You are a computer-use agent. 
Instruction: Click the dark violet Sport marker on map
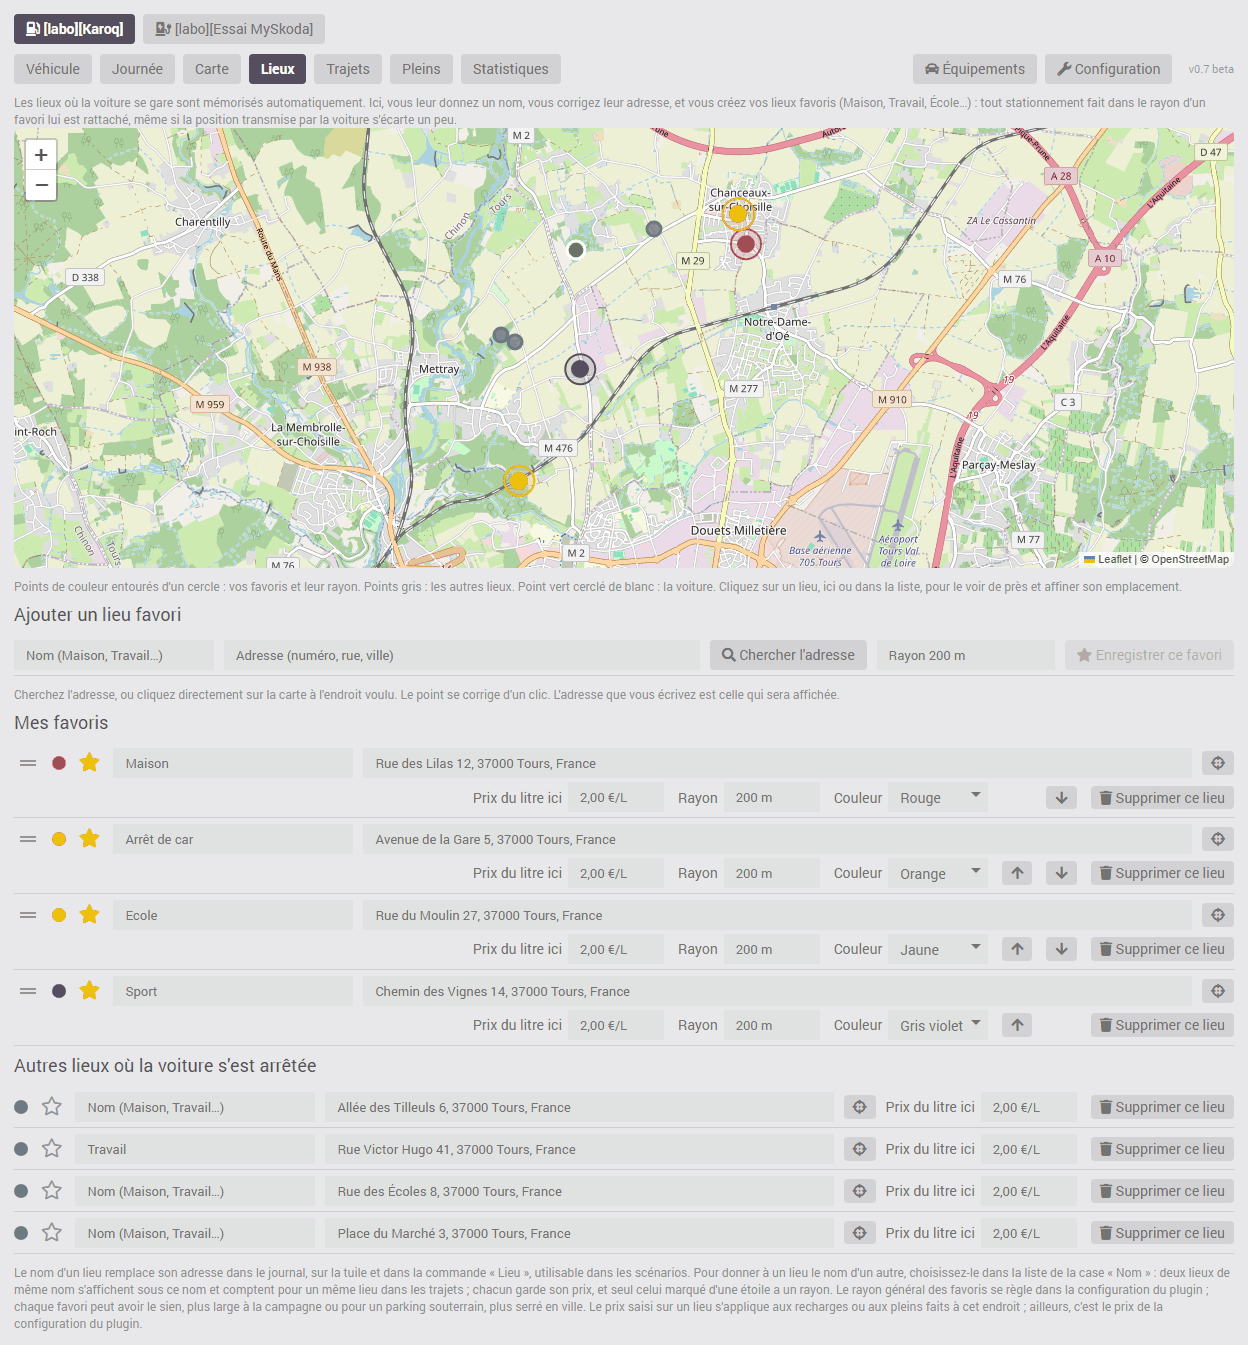[x=580, y=369]
